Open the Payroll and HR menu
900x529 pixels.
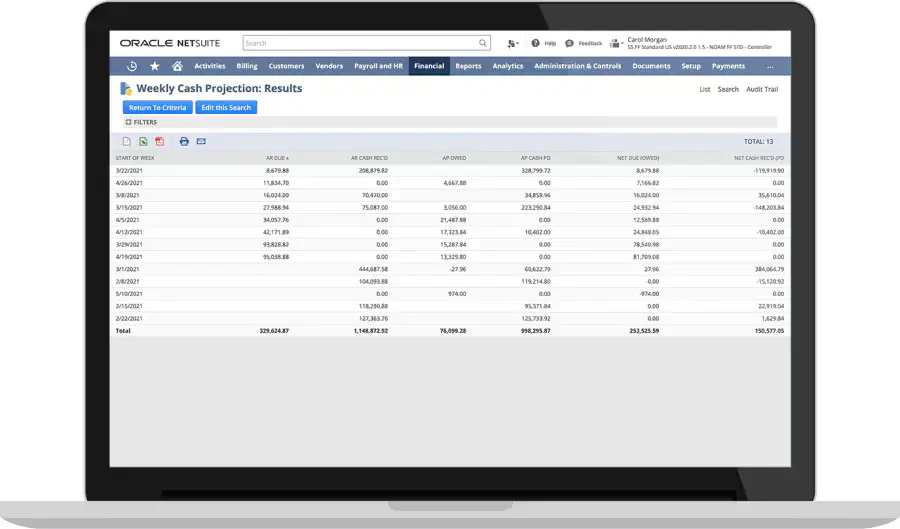(378, 66)
